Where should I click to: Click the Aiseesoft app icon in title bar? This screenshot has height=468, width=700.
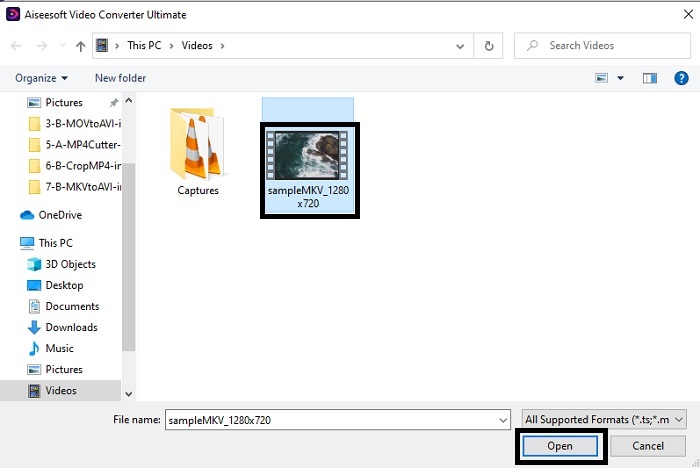pos(13,14)
